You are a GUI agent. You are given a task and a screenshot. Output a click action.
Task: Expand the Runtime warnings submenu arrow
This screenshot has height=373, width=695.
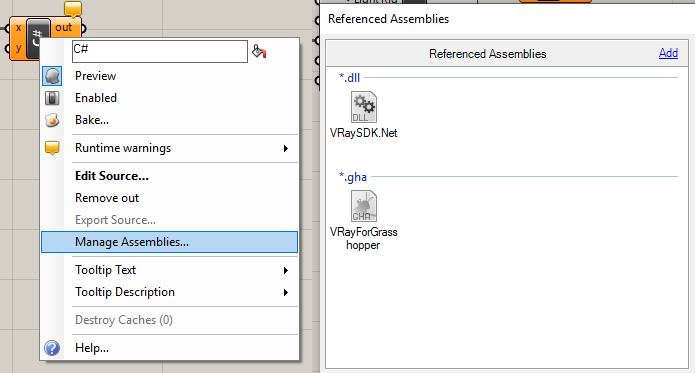(286, 148)
